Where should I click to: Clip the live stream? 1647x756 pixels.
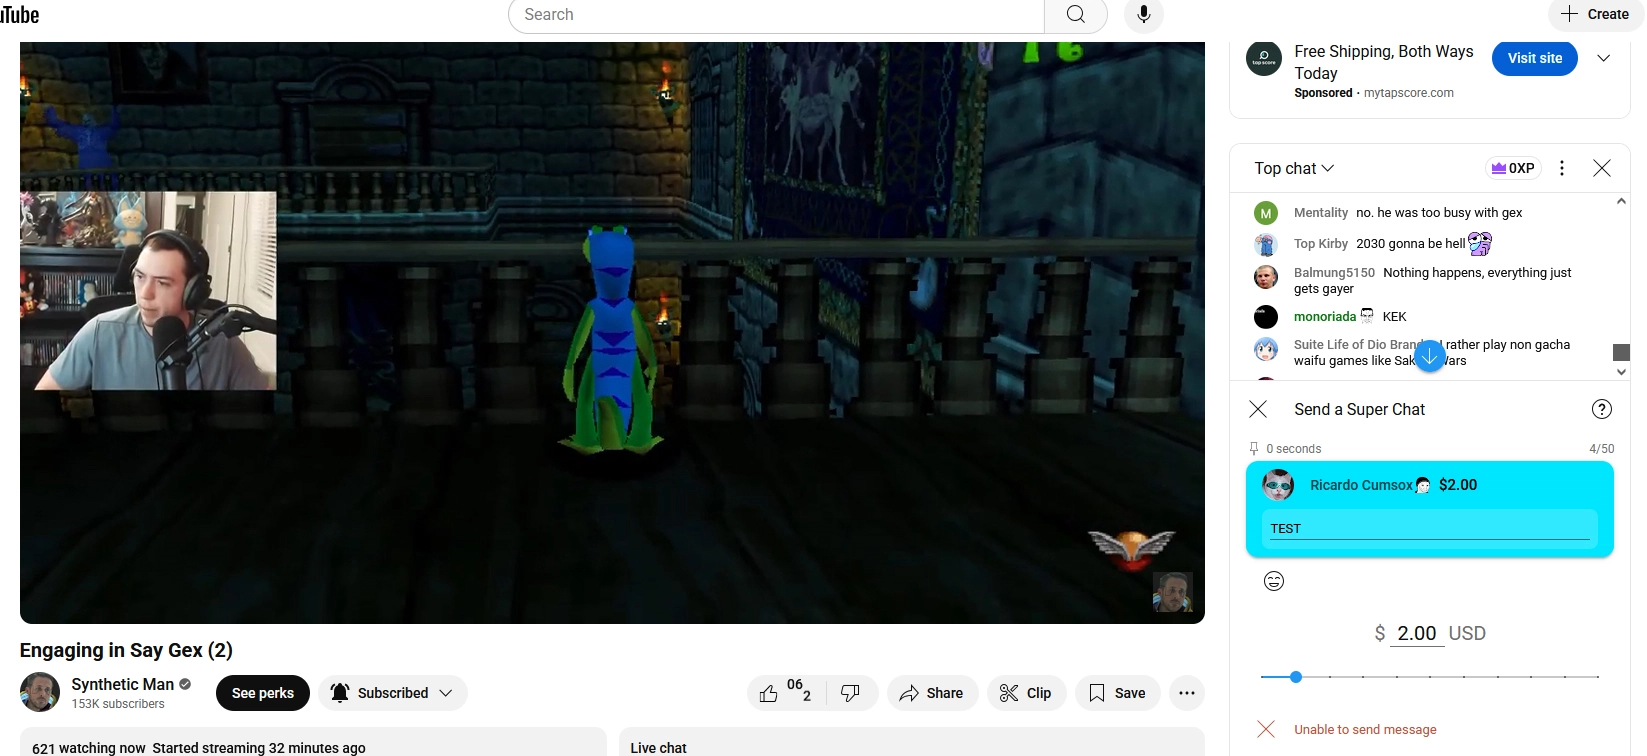1027,693
